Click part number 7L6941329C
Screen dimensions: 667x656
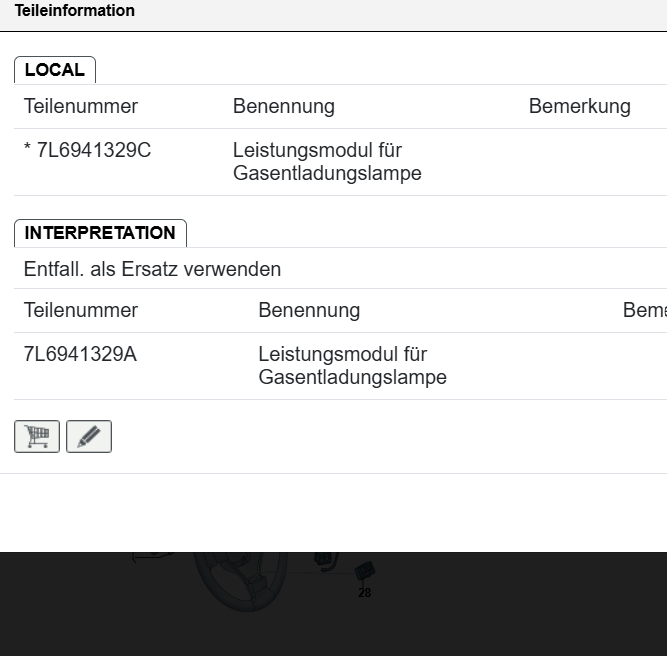tap(94, 150)
